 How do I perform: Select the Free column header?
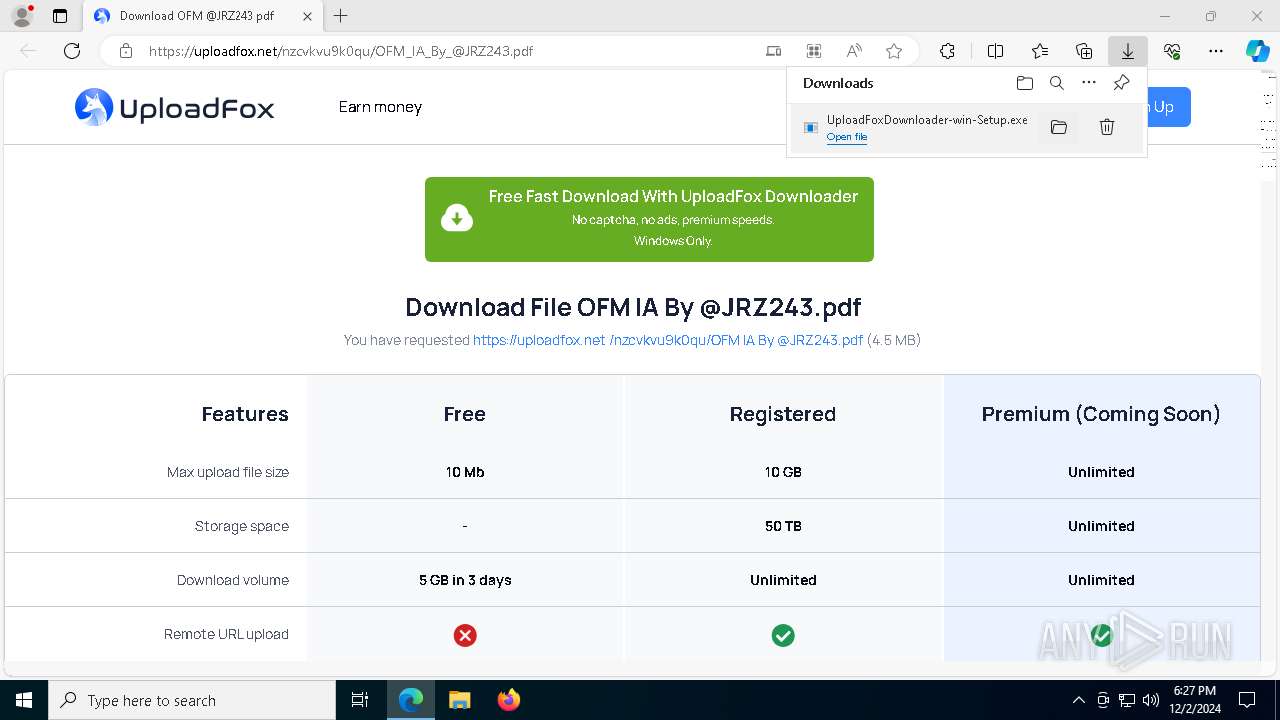[x=465, y=414]
